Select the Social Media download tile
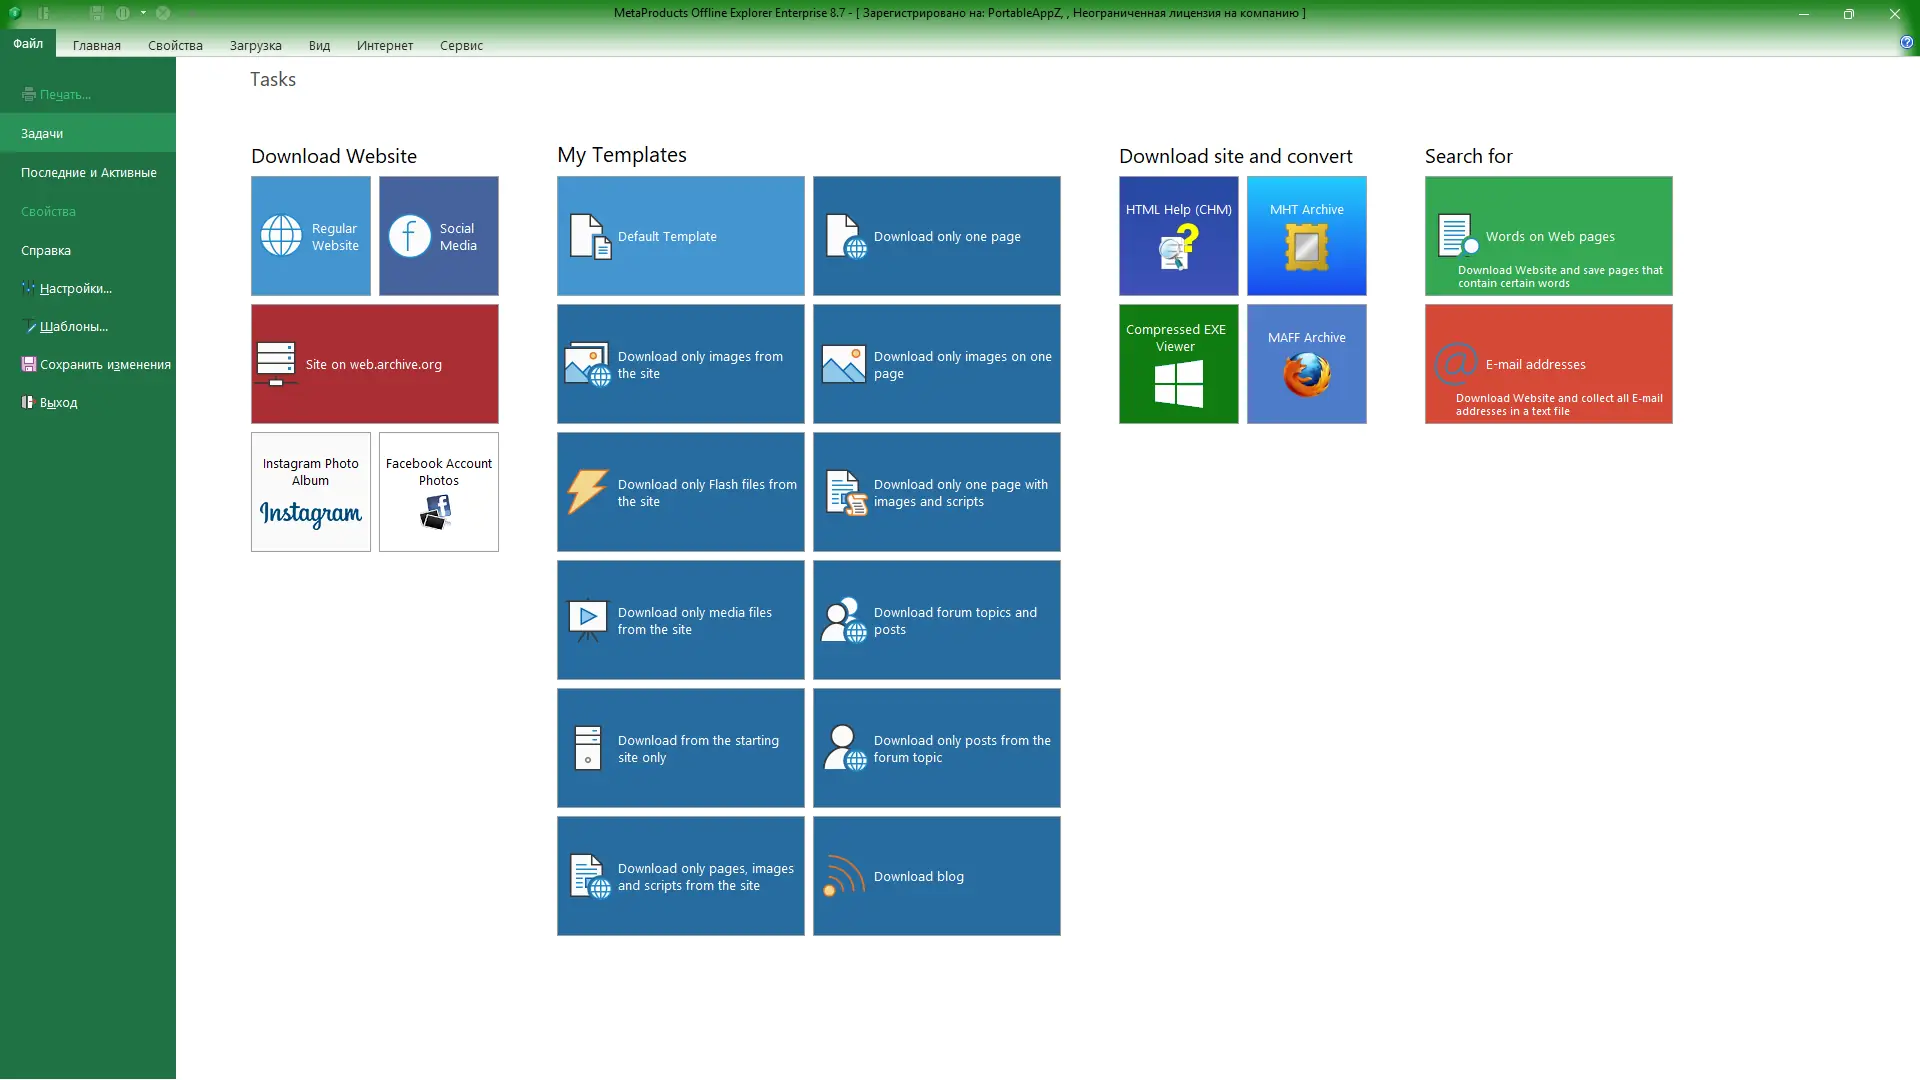1920x1080 pixels. [438, 236]
